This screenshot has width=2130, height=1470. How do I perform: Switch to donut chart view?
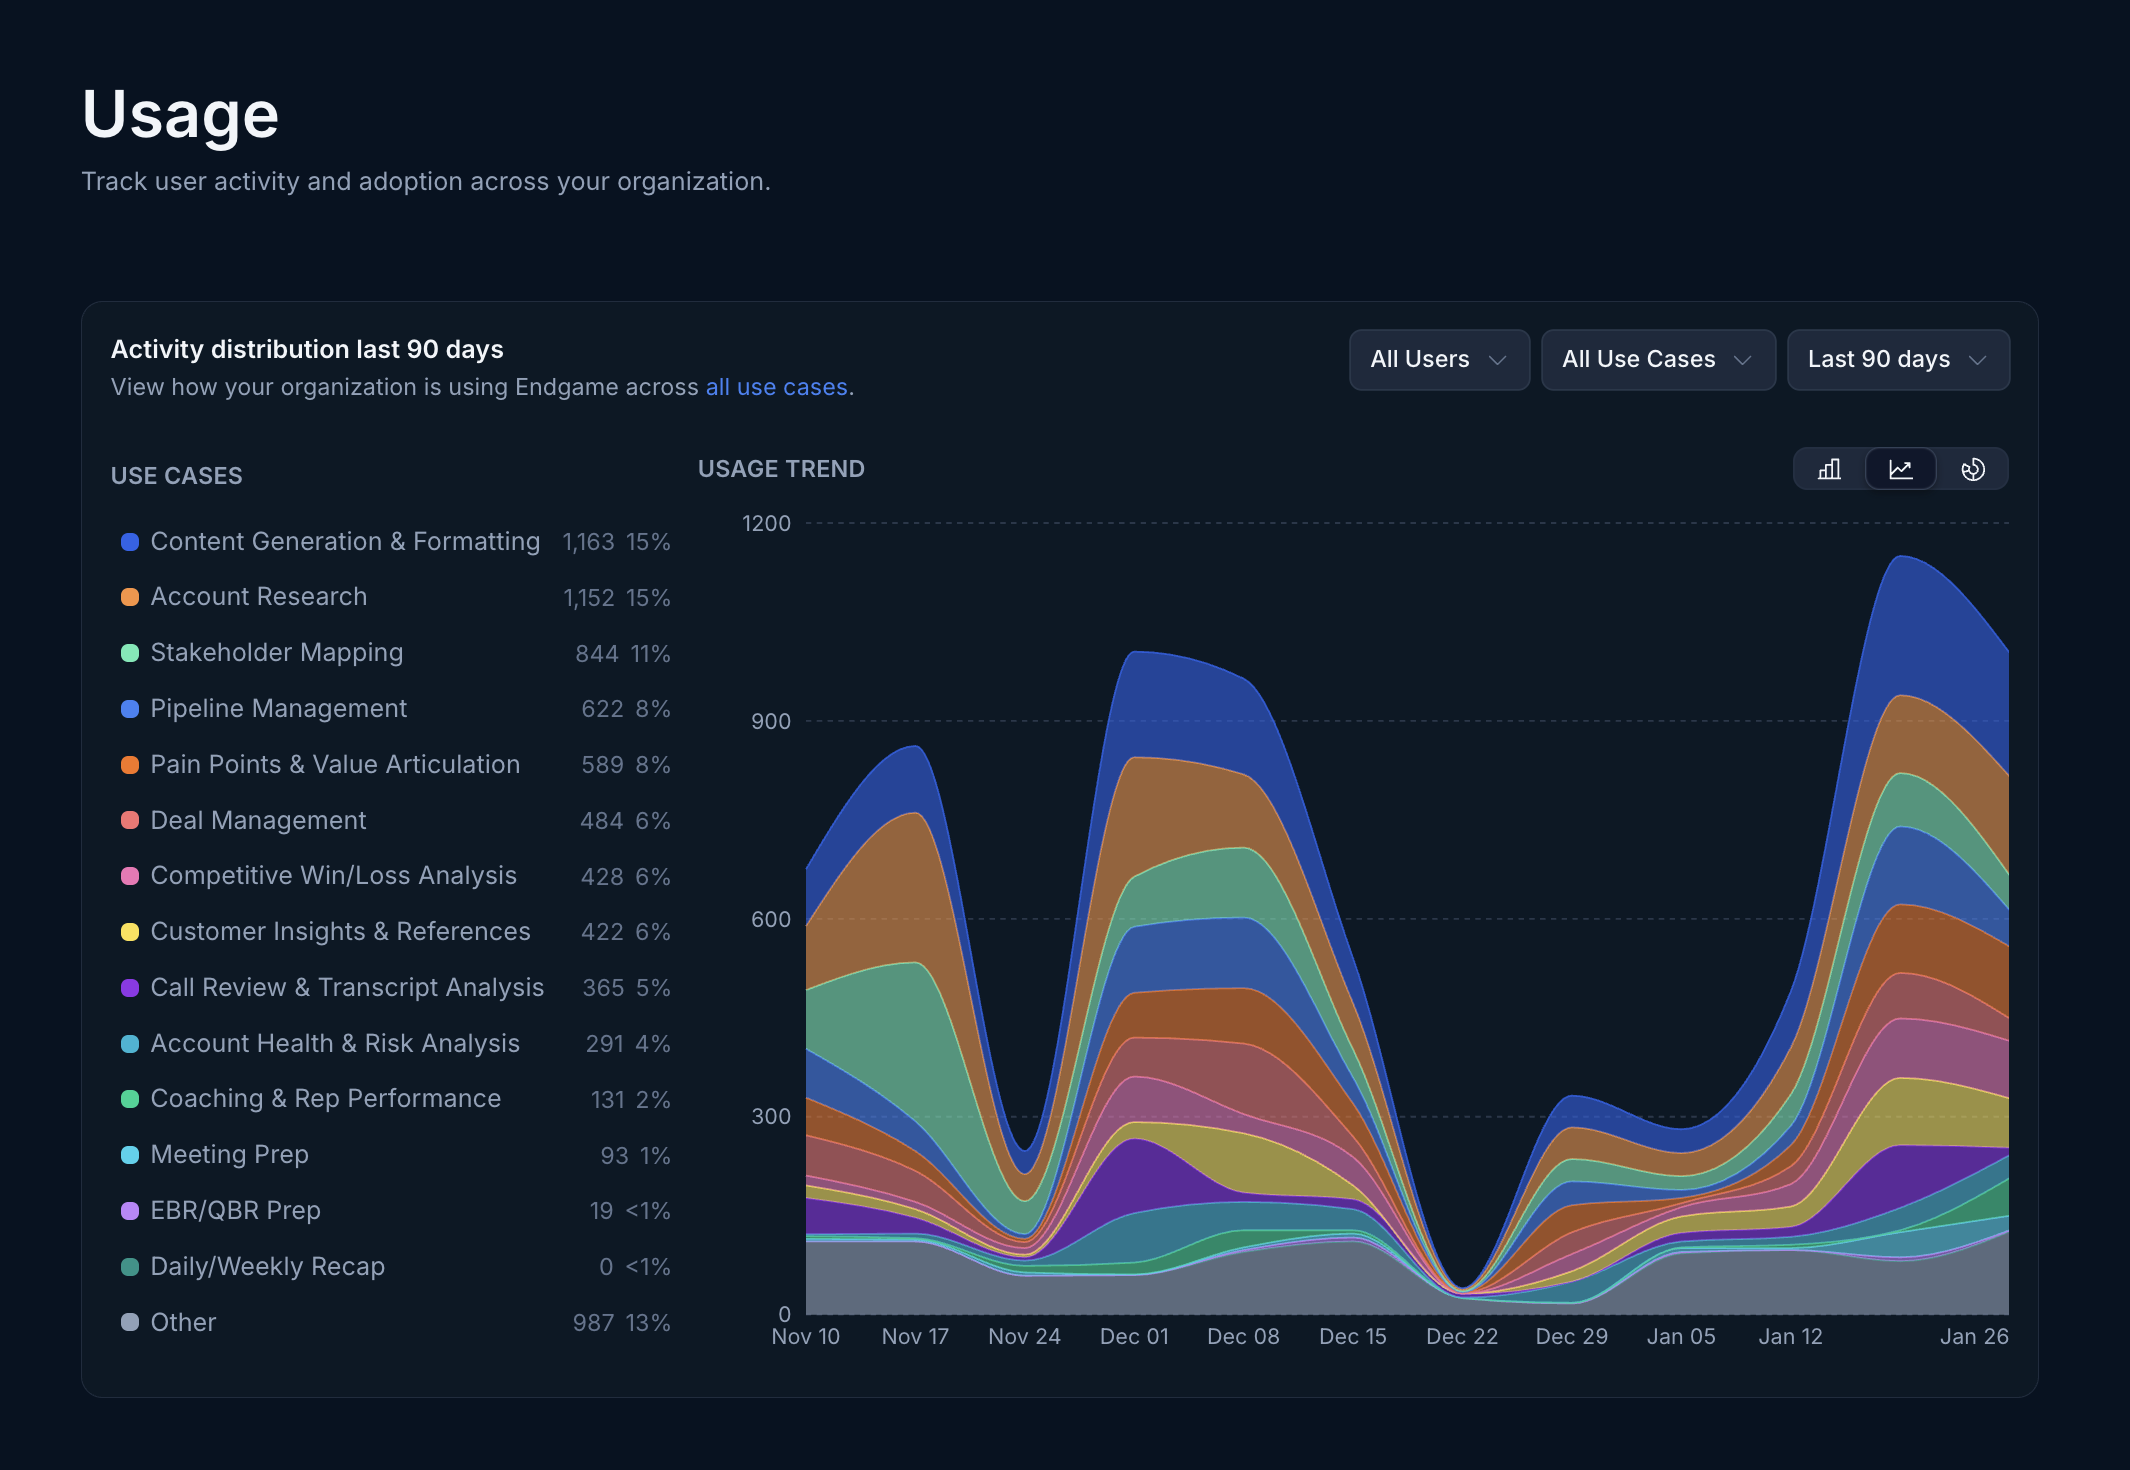[1973, 468]
